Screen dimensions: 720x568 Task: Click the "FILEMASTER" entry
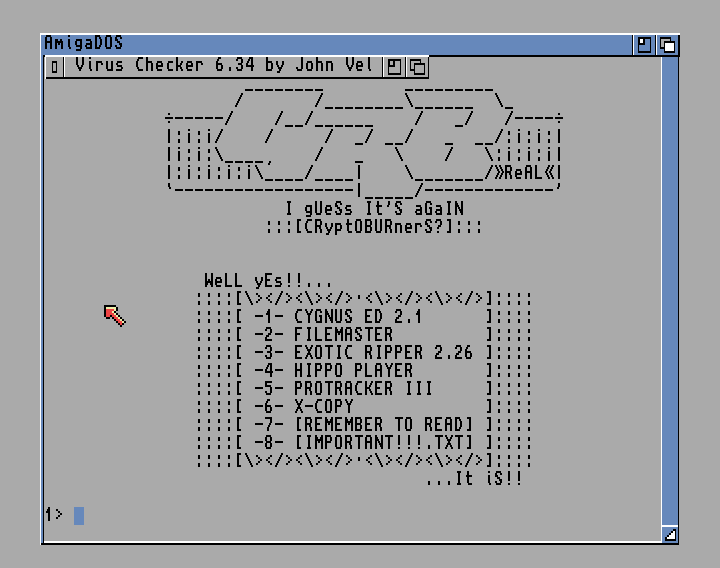pyautogui.click(x=343, y=334)
